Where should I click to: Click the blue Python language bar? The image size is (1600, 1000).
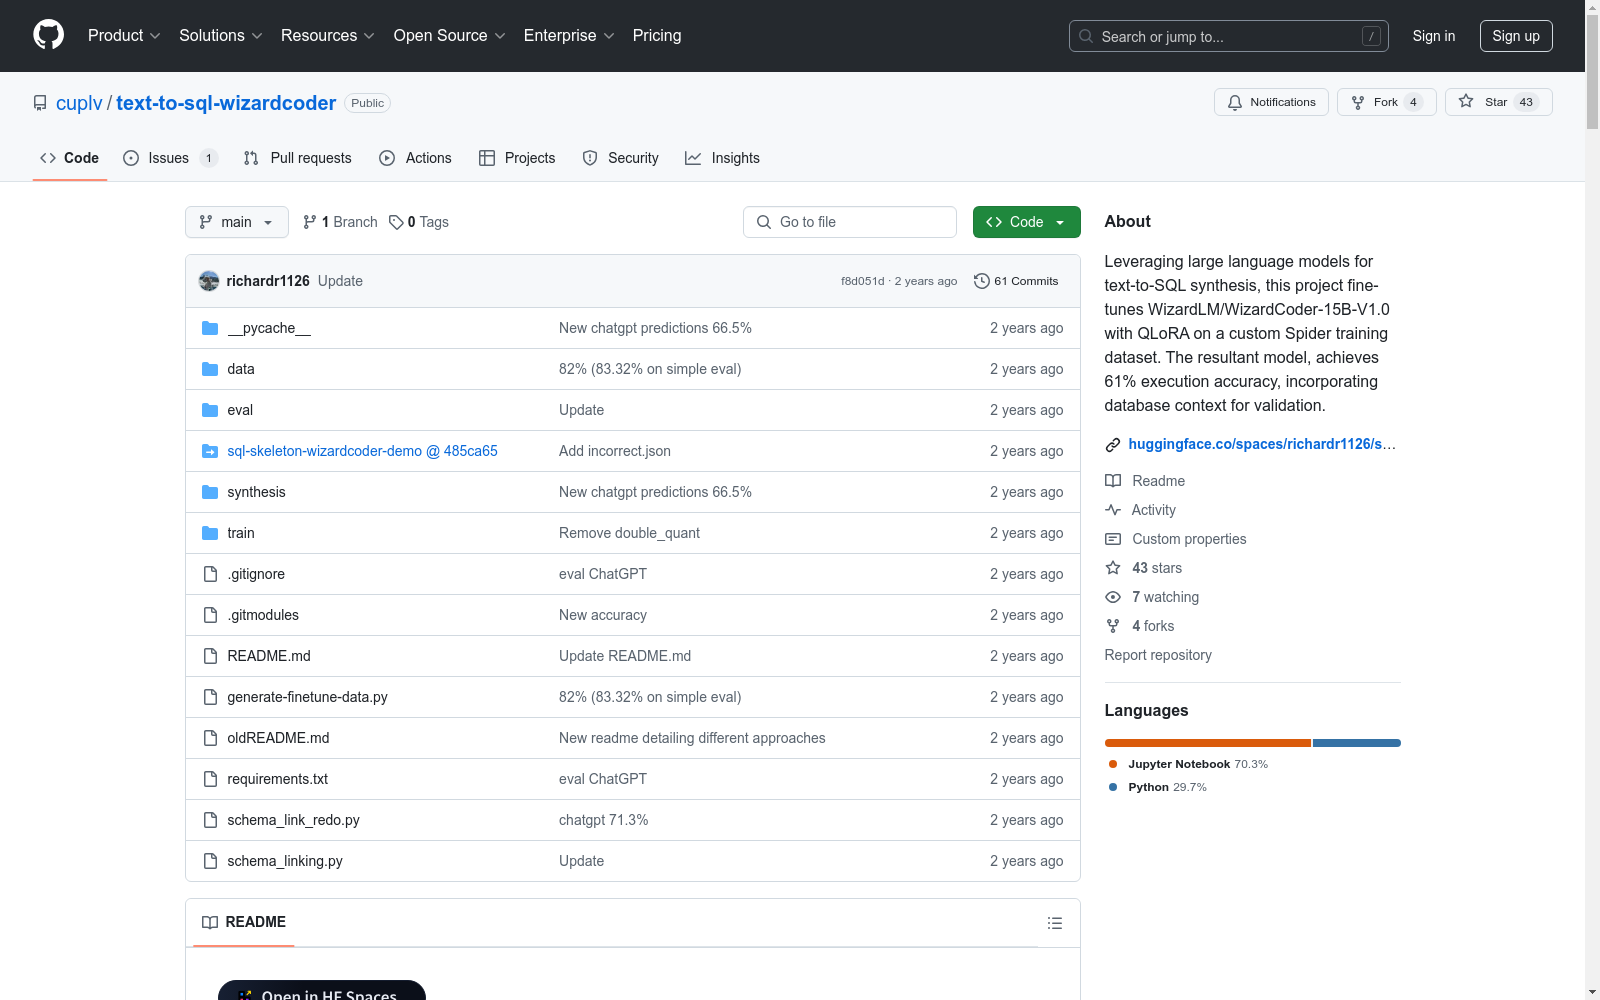pyautogui.click(x=1357, y=743)
